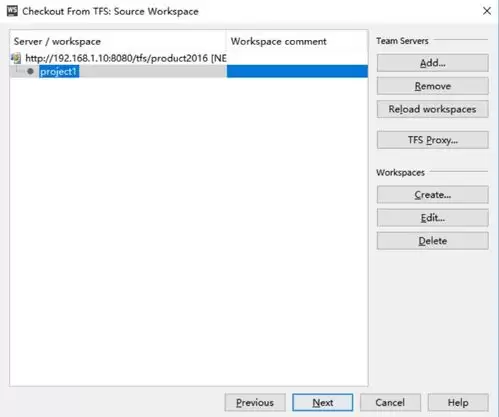Cancel the checkout wizard
The height and width of the screenshot is (417, 499).
(x=390, y=402)
